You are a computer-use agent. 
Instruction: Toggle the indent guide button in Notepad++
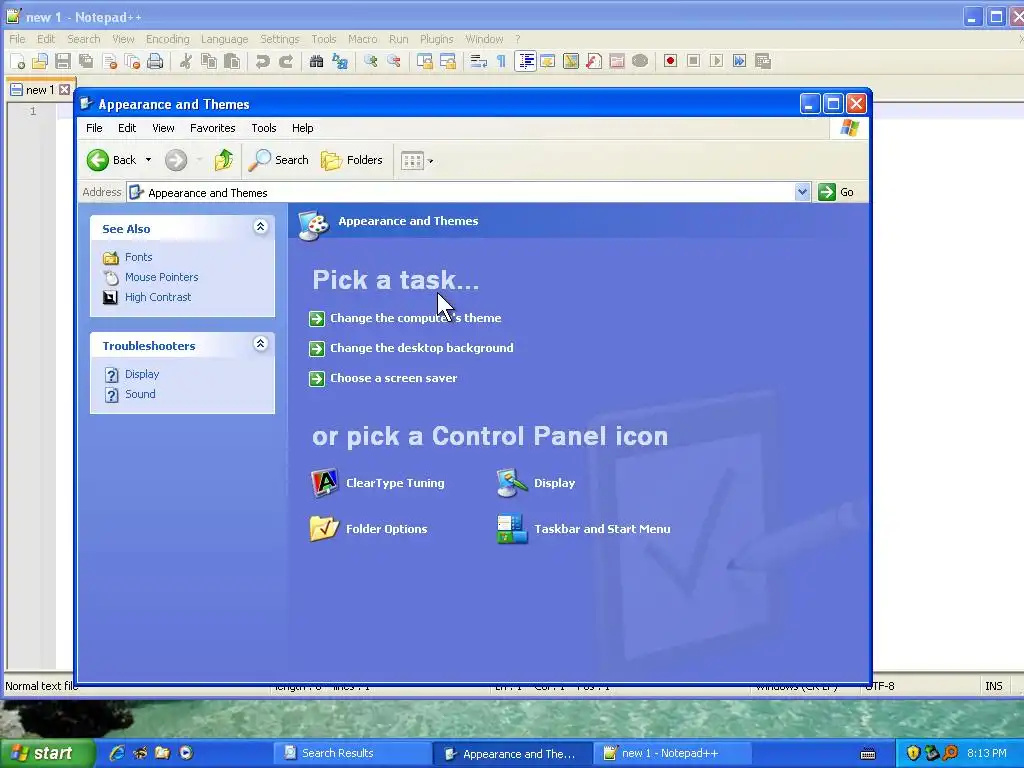(x=525, y=61)
